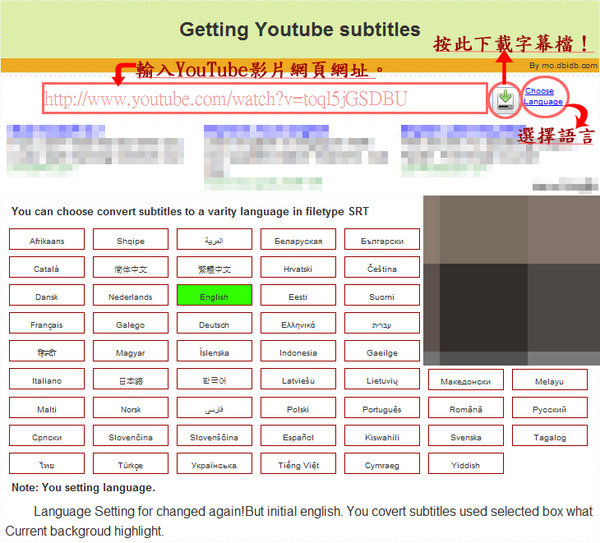This screenshot has width=600, height=543.
Task: Select the Yiddish language button
Action: tap(466, 464)
